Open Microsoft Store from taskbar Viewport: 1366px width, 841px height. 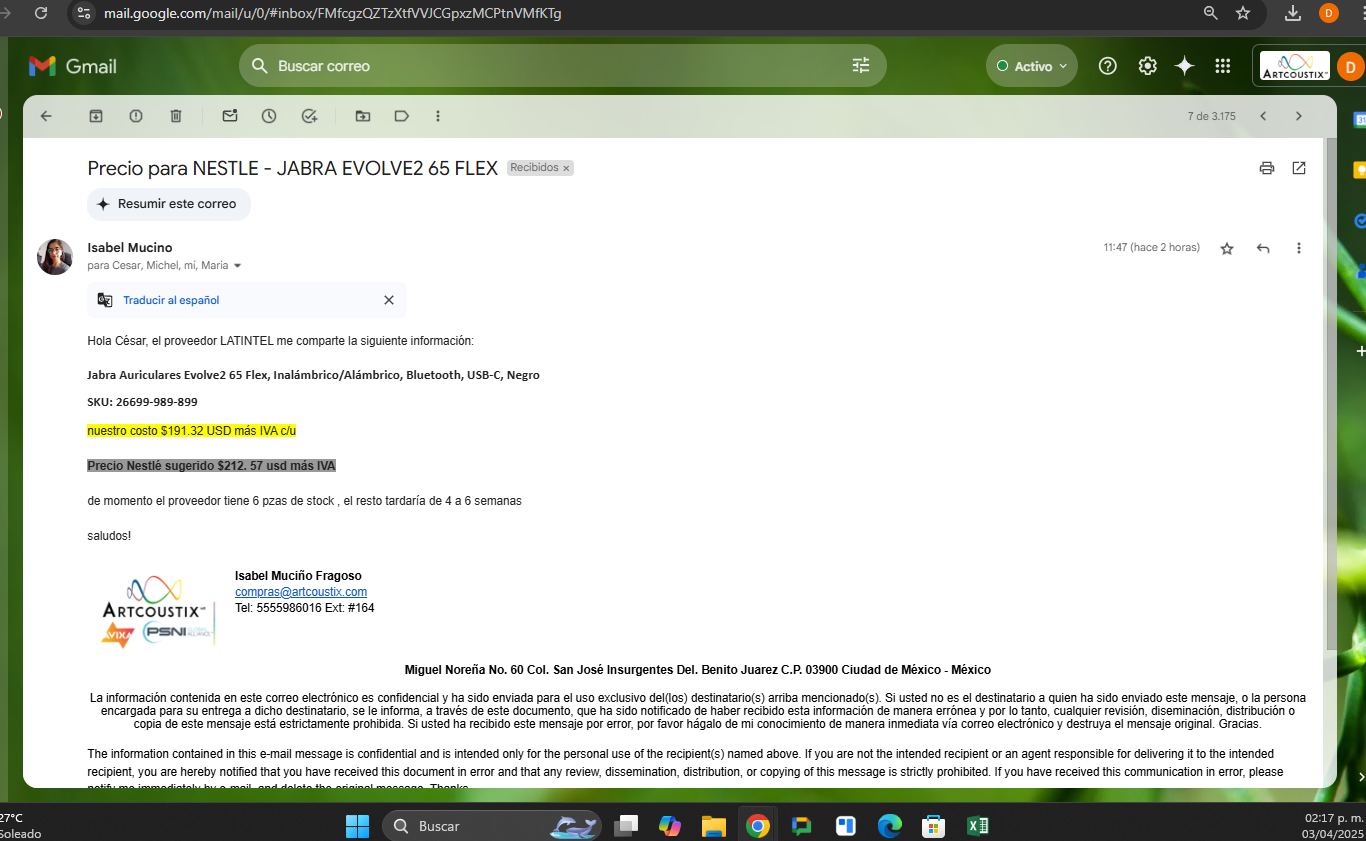point(934,826)
